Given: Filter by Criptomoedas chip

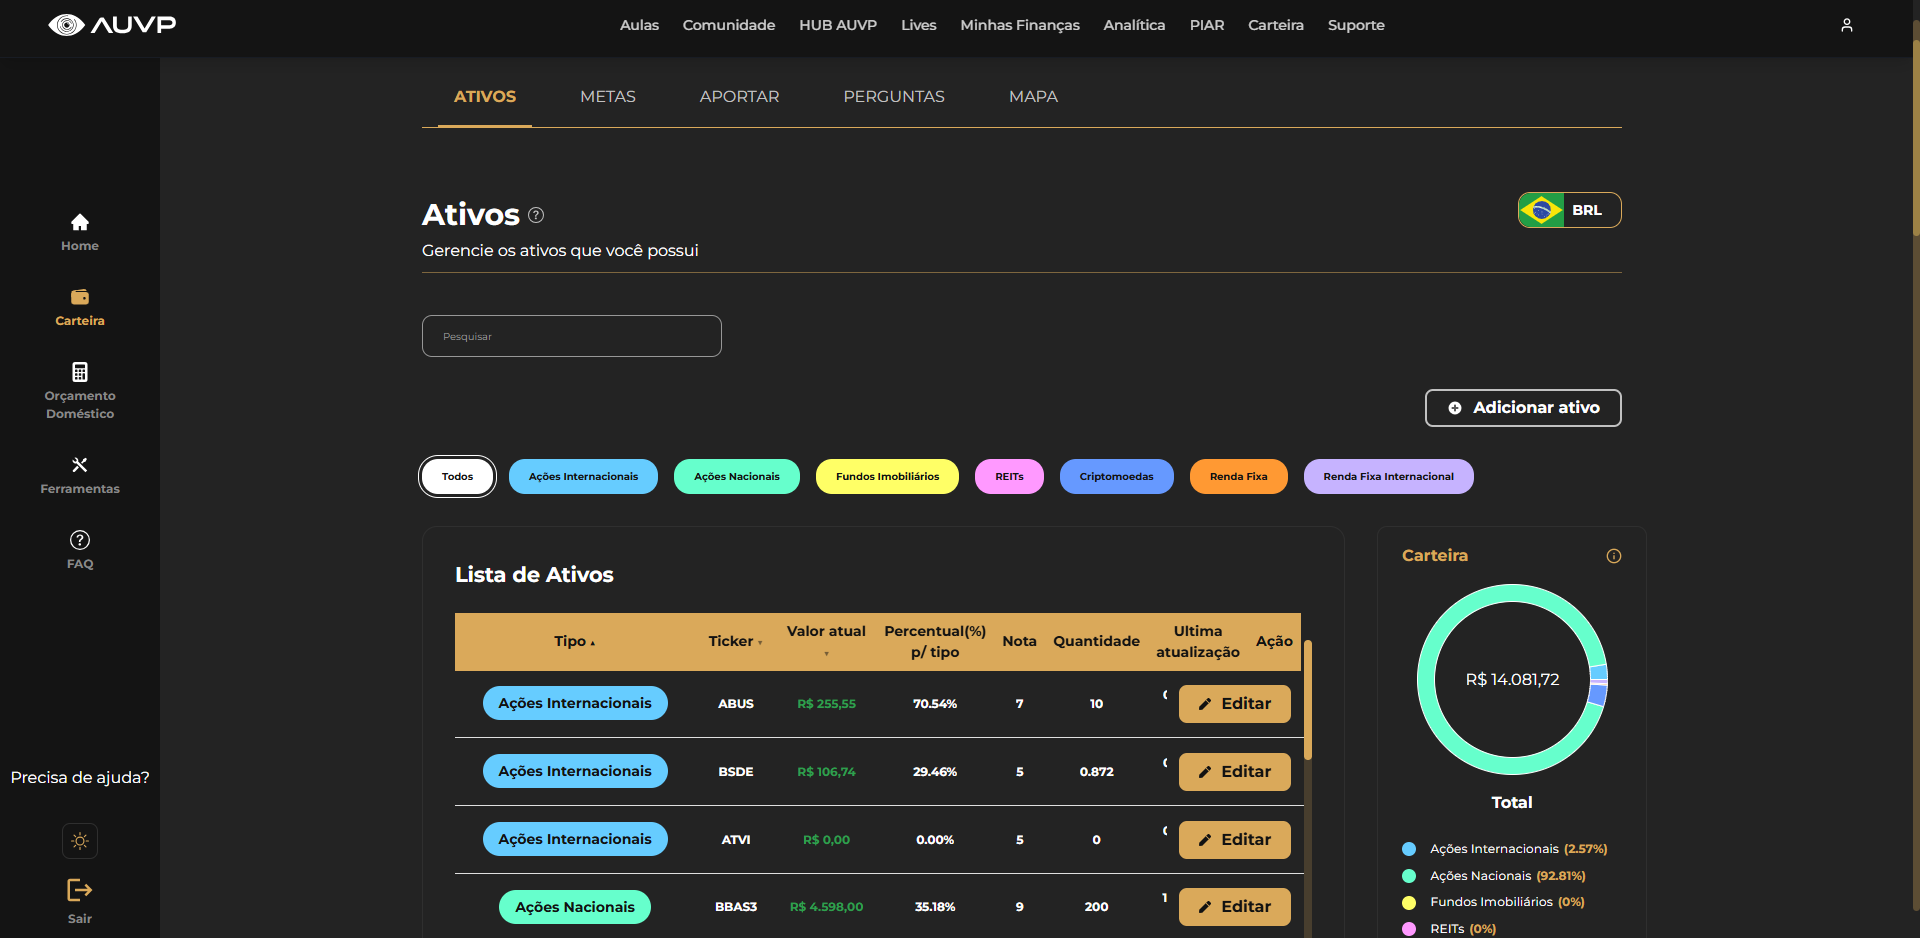Looking at the screenshot, I should (x=1116, y=477).
